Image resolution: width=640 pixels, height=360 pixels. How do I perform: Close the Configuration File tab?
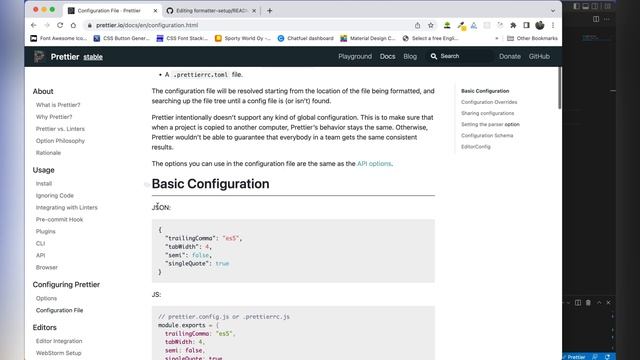155,11
